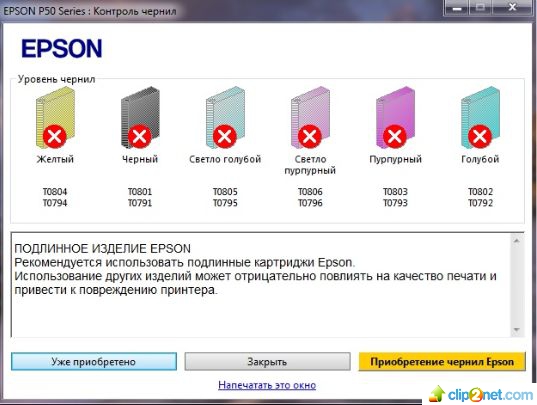
Task: Click cartridge code T0803
Action: coord(395,191)
